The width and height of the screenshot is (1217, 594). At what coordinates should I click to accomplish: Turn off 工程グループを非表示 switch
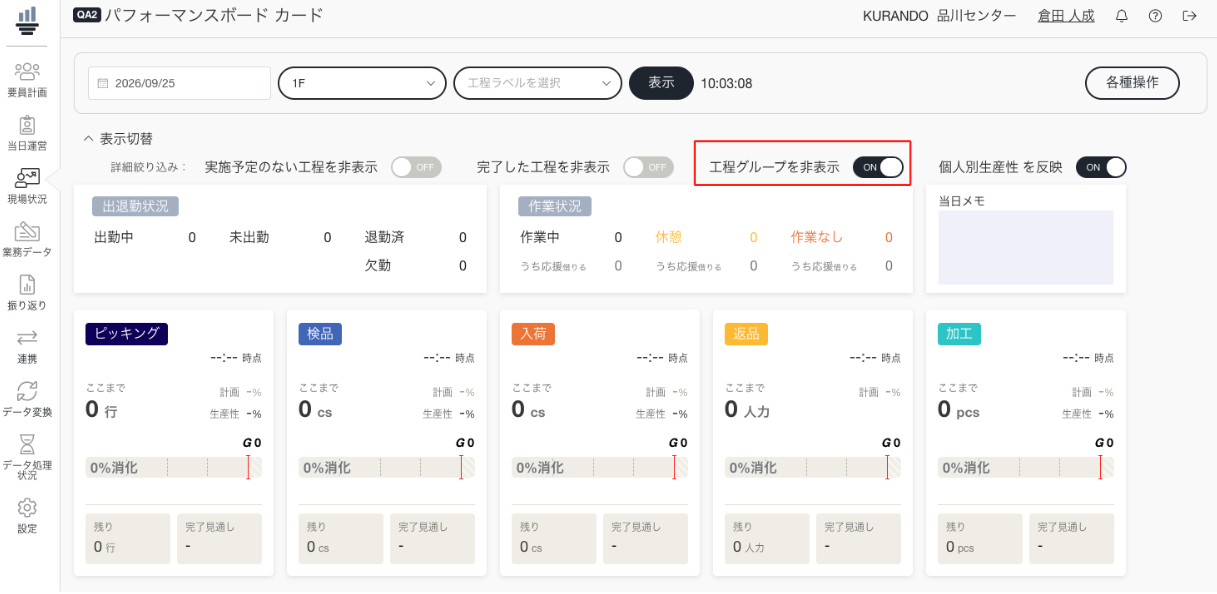click(878, 167)
